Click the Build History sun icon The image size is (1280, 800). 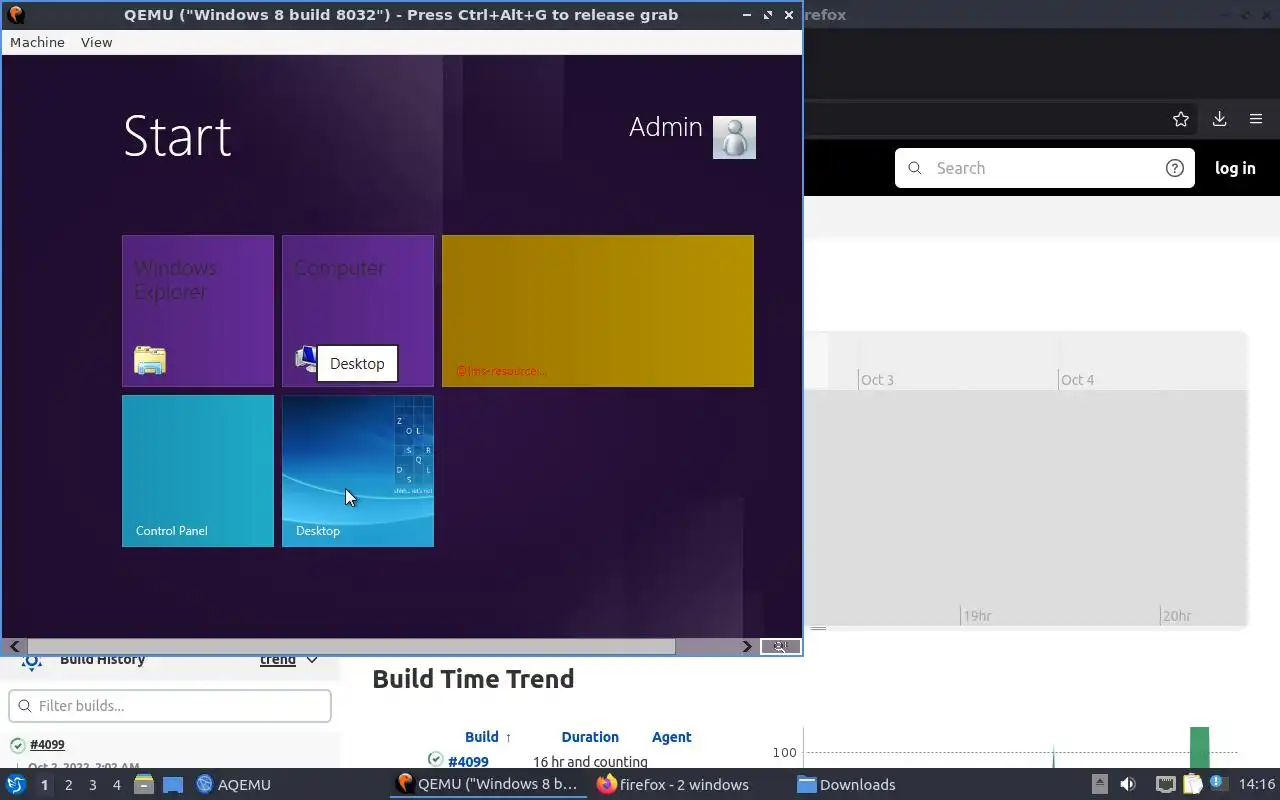32,661
